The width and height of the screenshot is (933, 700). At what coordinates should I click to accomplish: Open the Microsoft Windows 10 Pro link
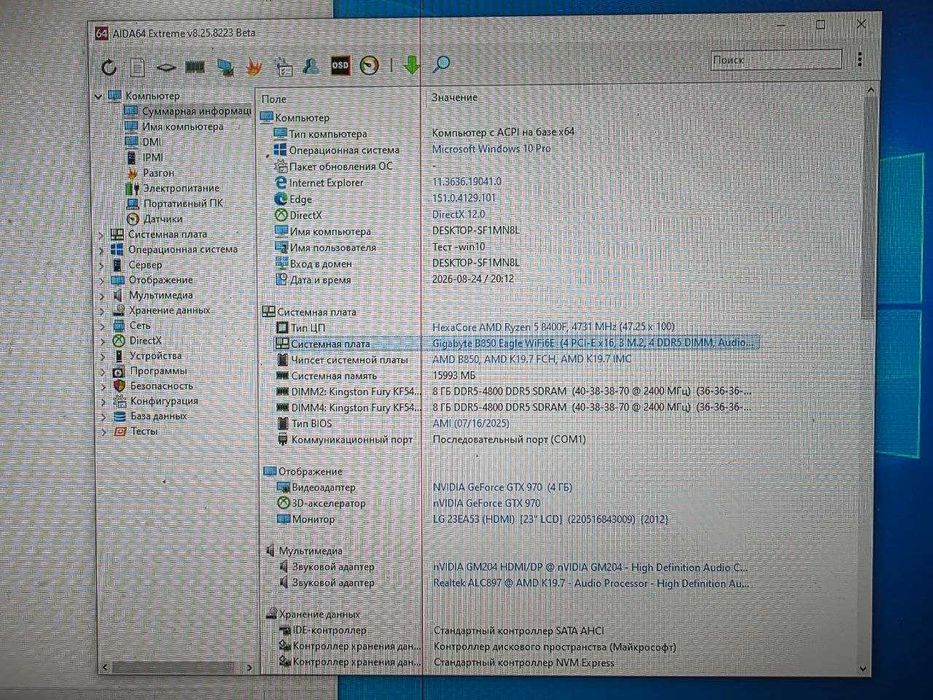pos(491,149)
